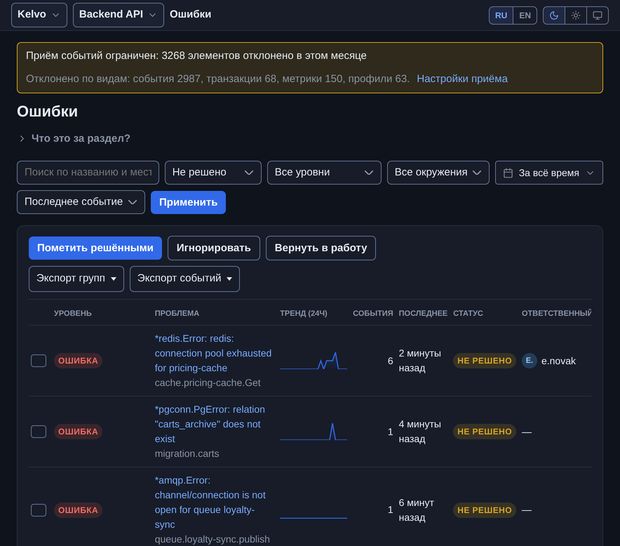
Task: Click 'НЕ РЕШЕНО' badge in amqp row
Action: pos(484,510)
